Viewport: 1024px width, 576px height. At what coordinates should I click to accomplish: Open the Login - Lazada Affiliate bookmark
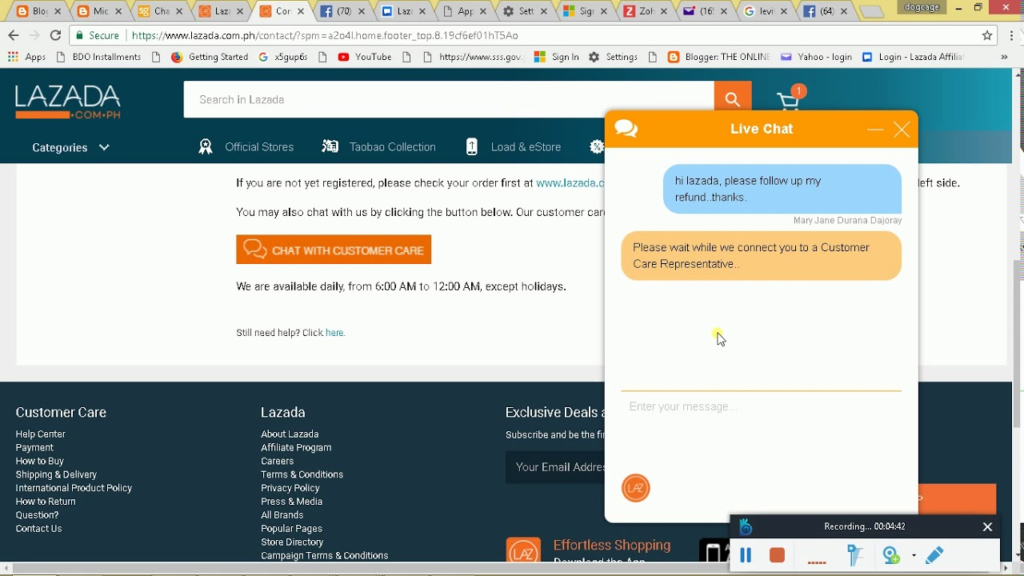coord(913,57)
